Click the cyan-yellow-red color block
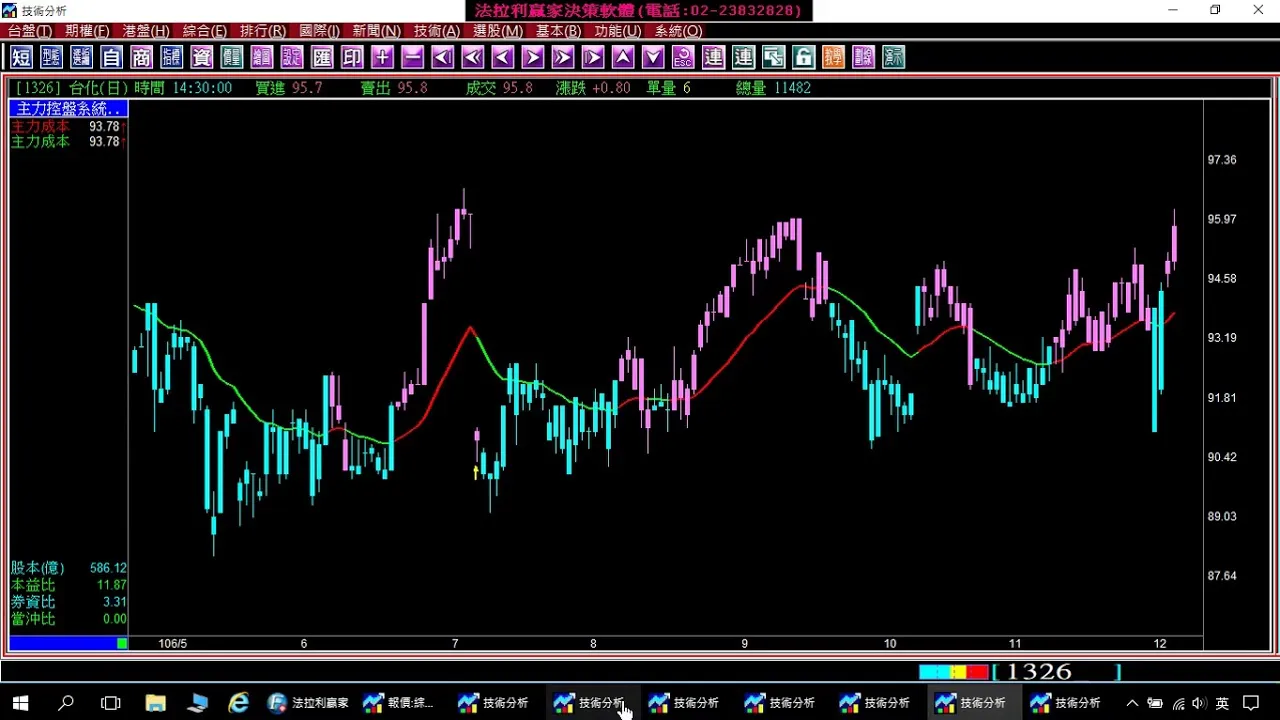 (953, 672)
